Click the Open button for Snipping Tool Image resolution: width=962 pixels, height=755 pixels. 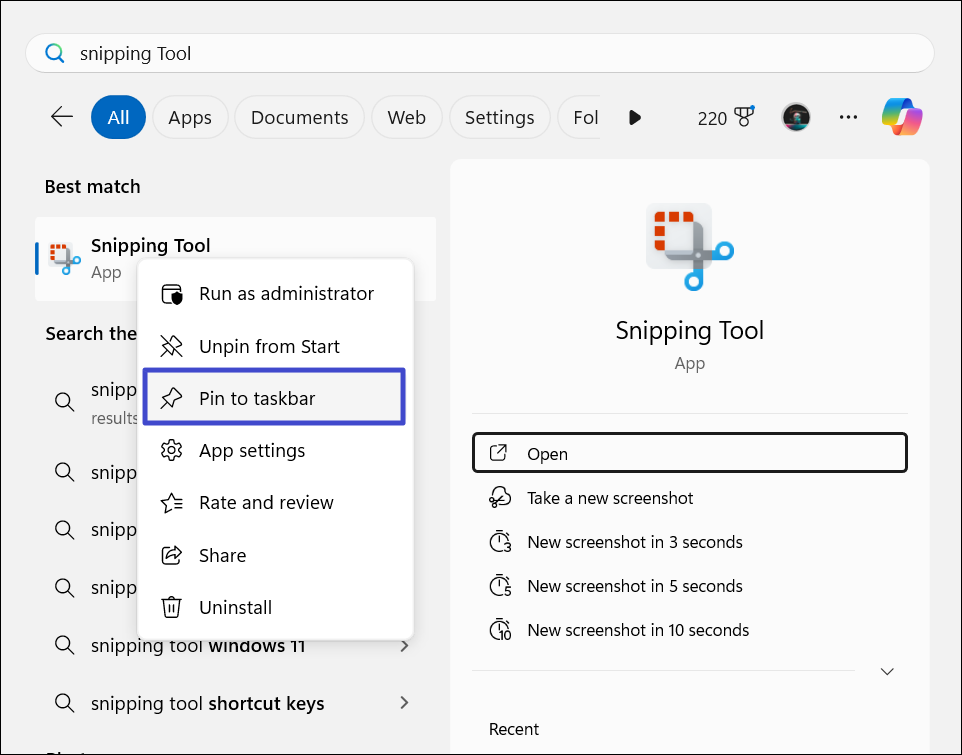click(x=689, y=453)
